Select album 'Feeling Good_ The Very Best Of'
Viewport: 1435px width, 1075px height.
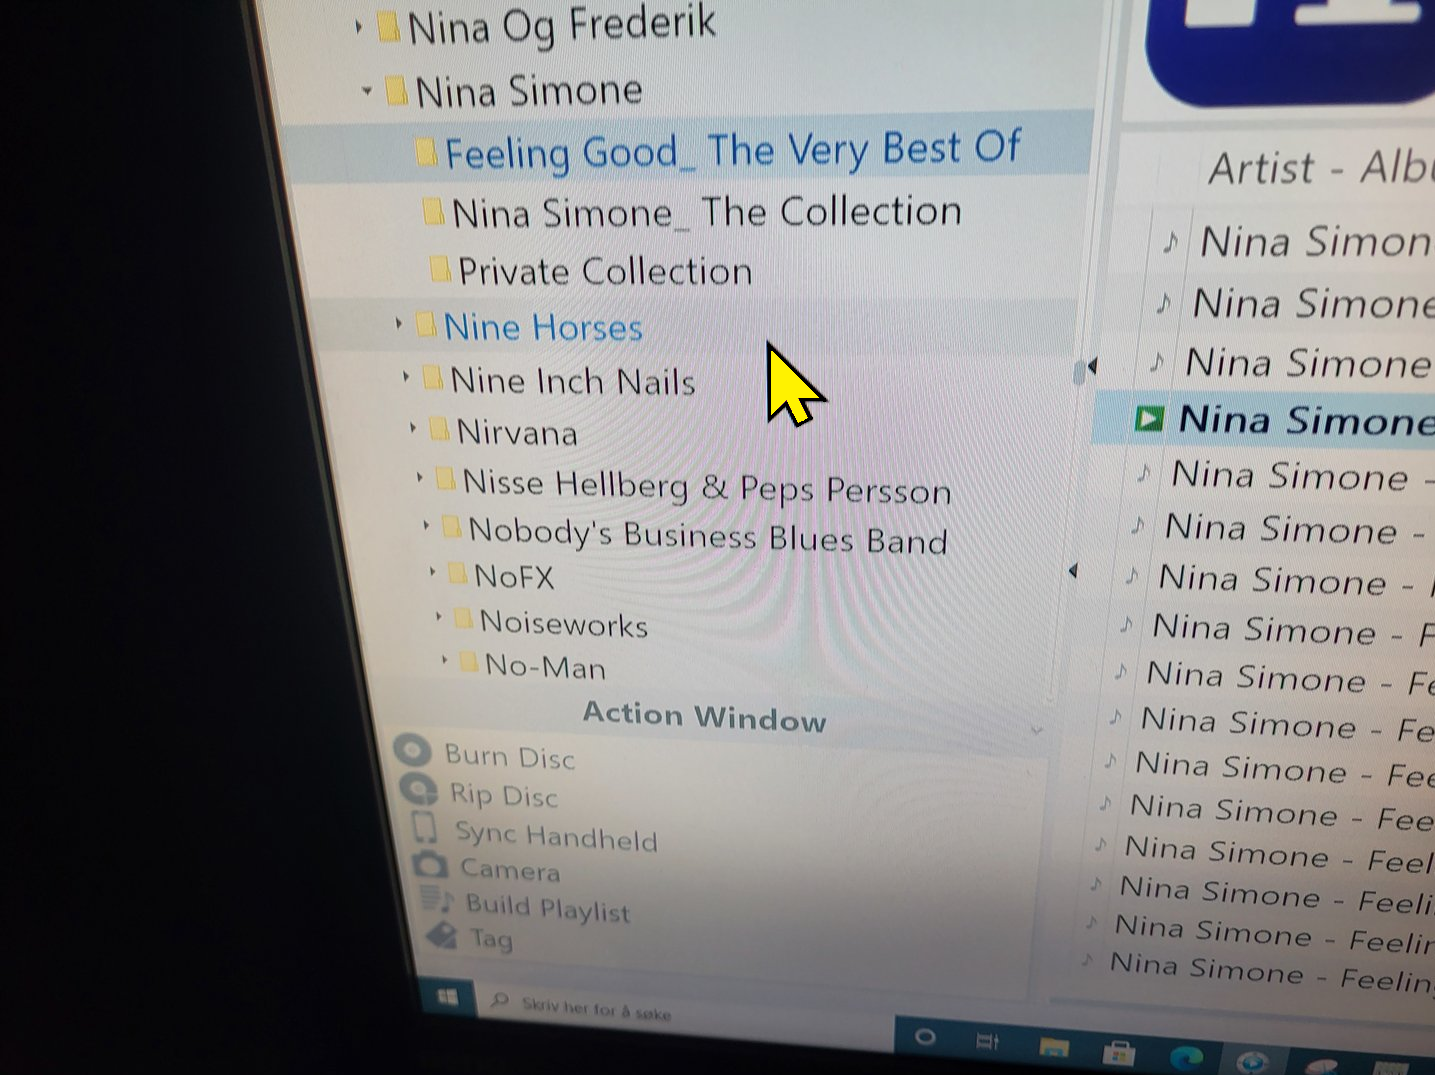[732, 150]
